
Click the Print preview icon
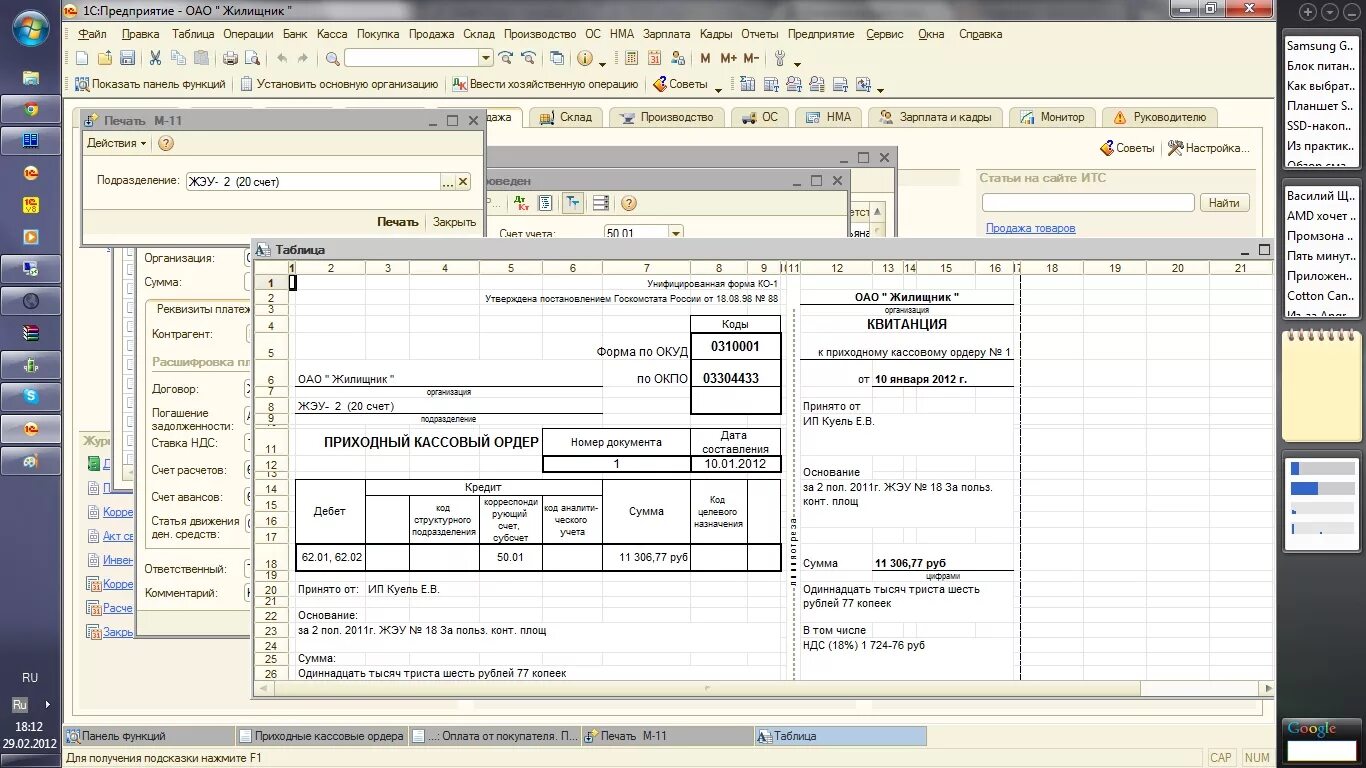tap(252, 58)
